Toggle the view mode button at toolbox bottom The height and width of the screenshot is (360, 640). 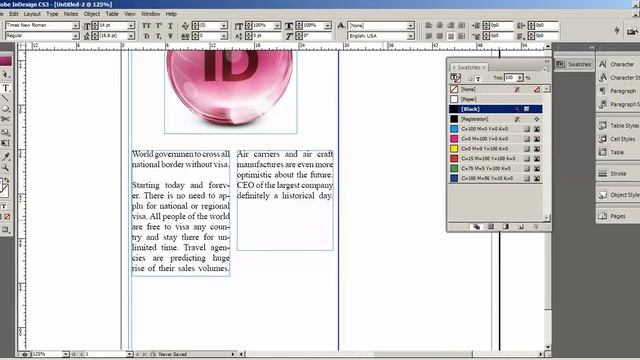[x=5, y=230]
